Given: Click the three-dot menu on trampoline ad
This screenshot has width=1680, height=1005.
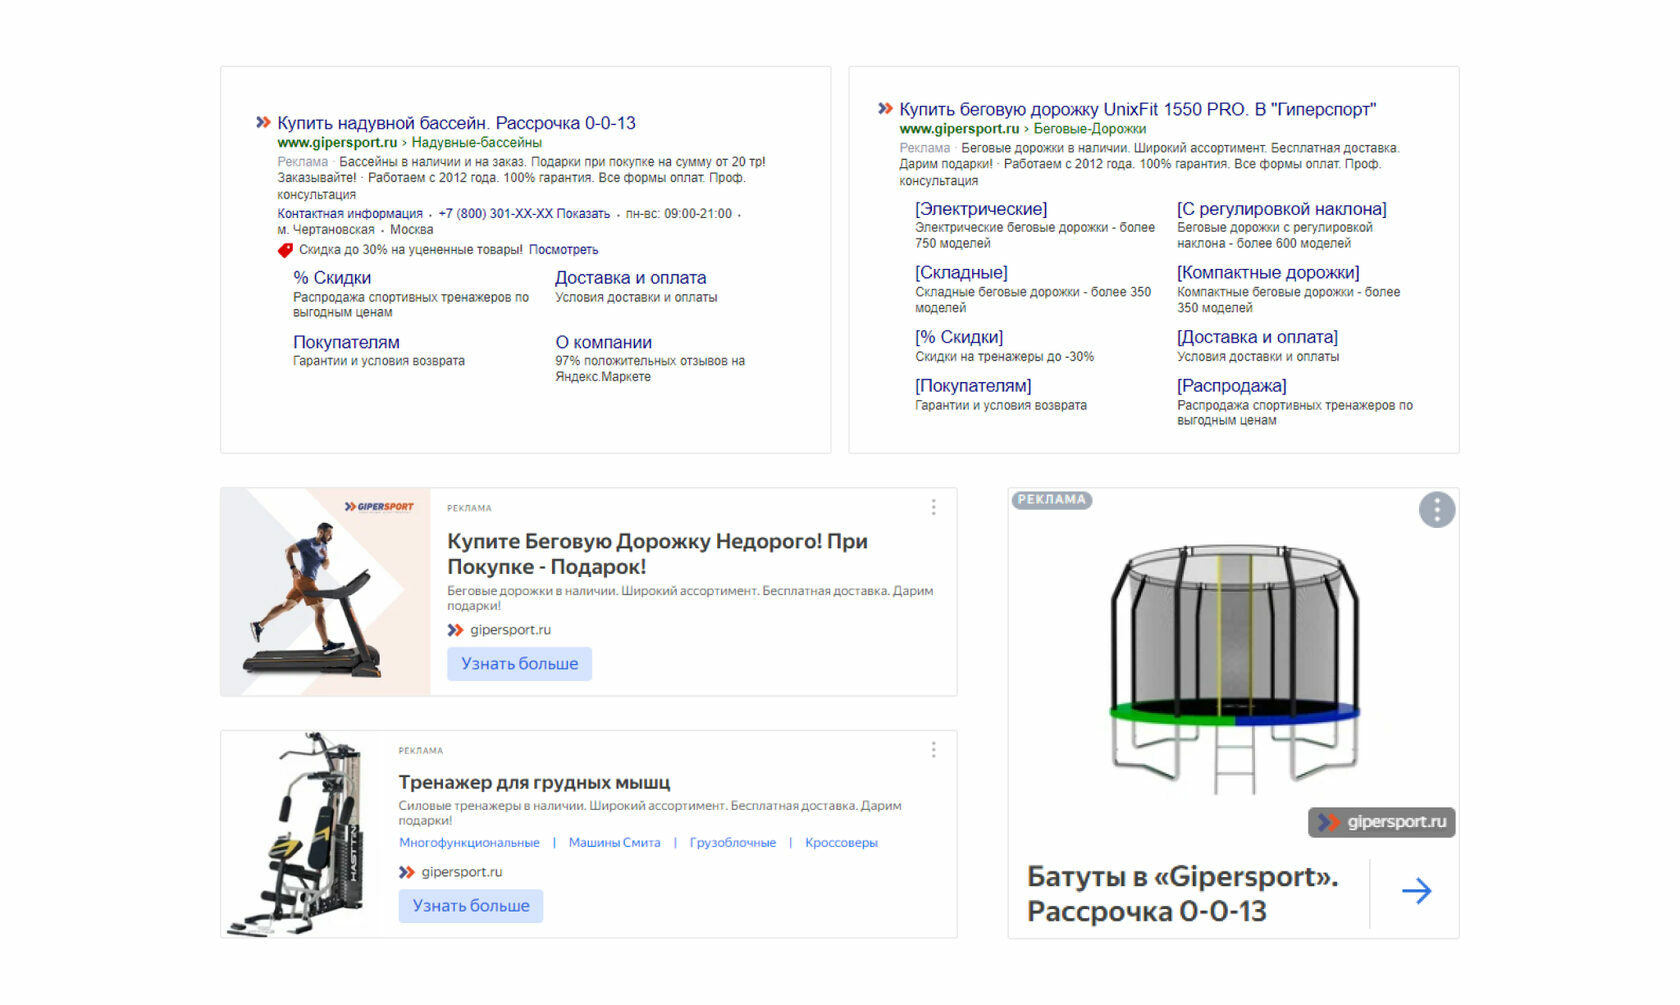Looking at the screenshot, I should 1436,510.
